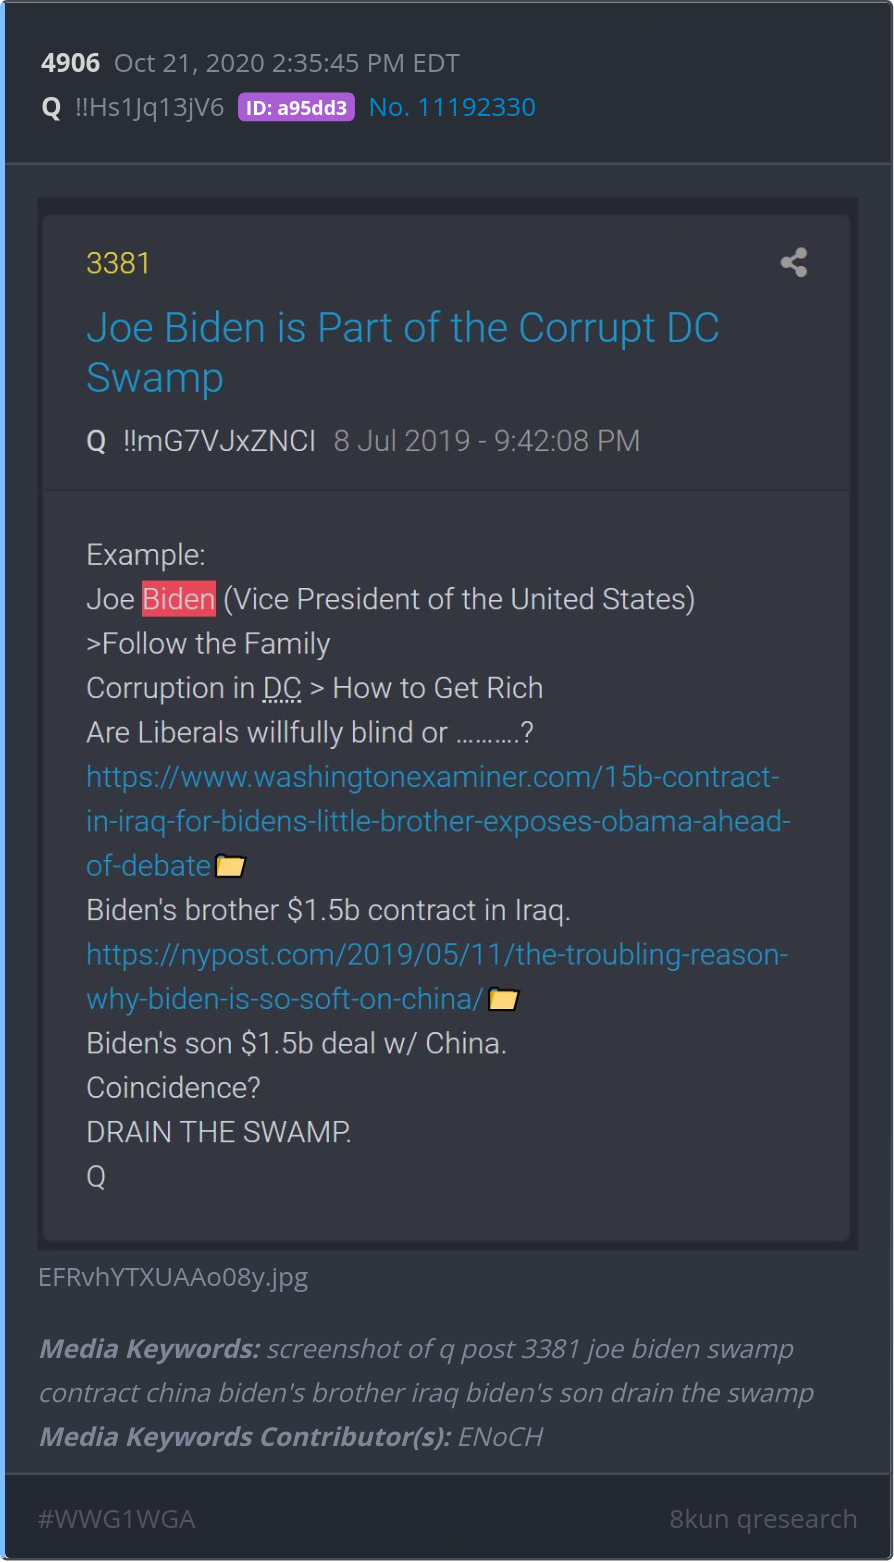This screenshot has width=894, height=1562.
Task: Click the #WWG1WGA hashtag
Action: coord(116,1519)
